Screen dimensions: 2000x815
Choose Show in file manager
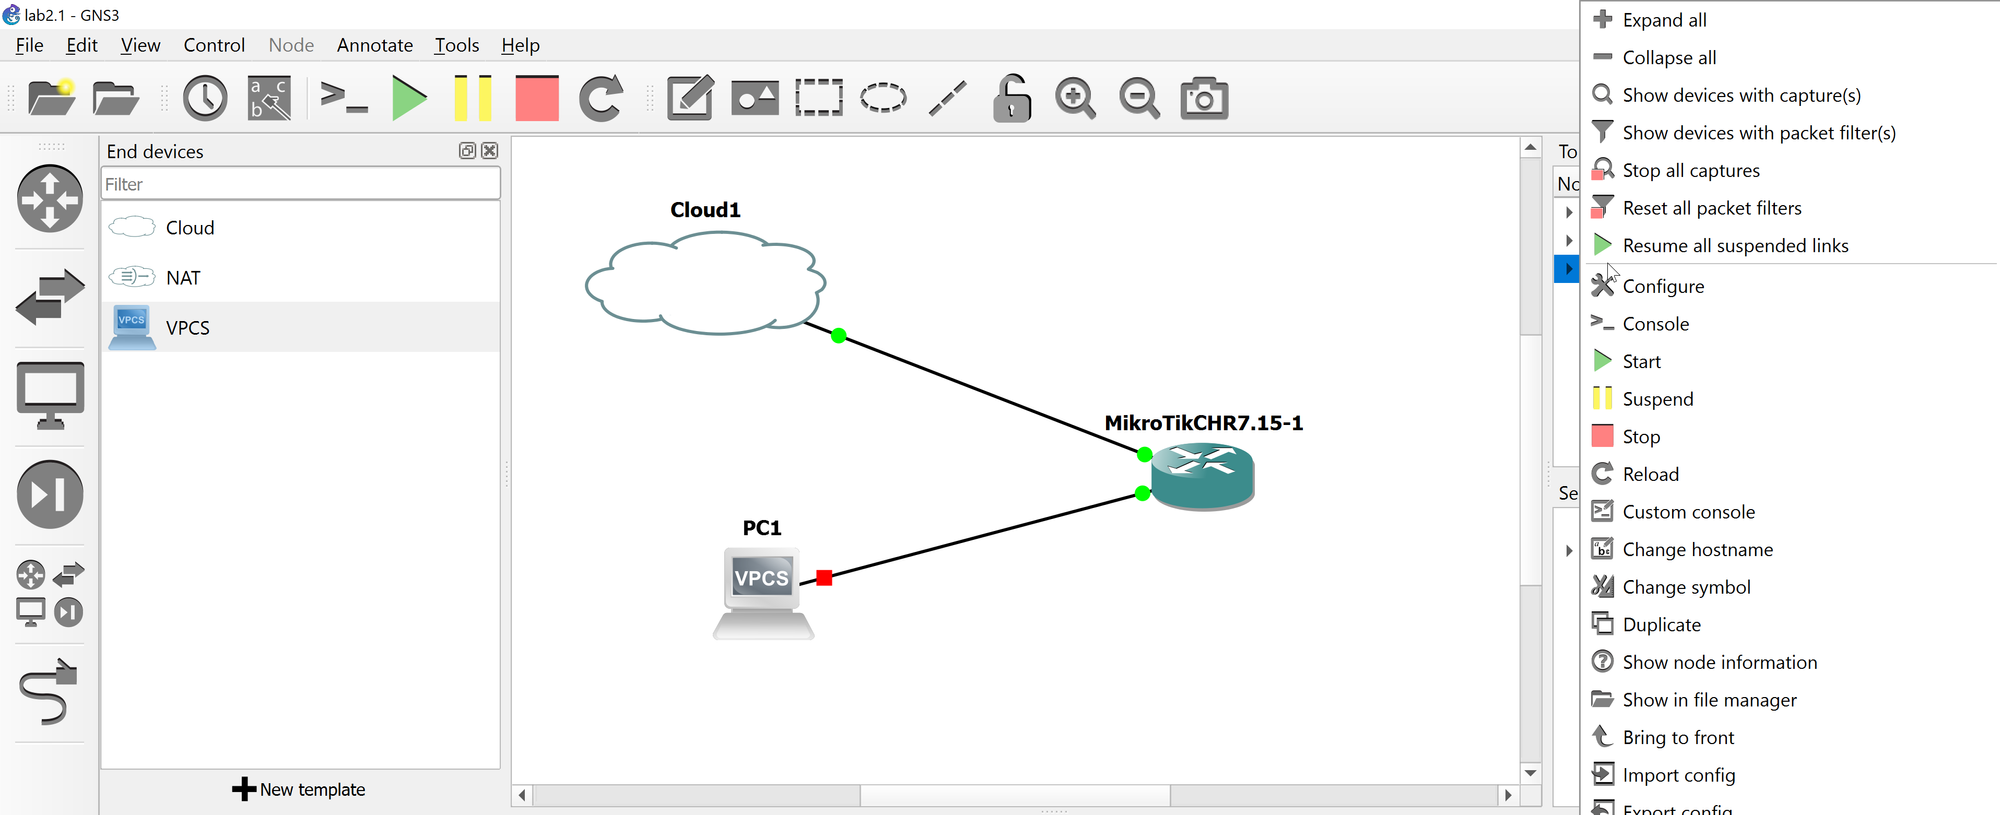[x=1790, y=700]
